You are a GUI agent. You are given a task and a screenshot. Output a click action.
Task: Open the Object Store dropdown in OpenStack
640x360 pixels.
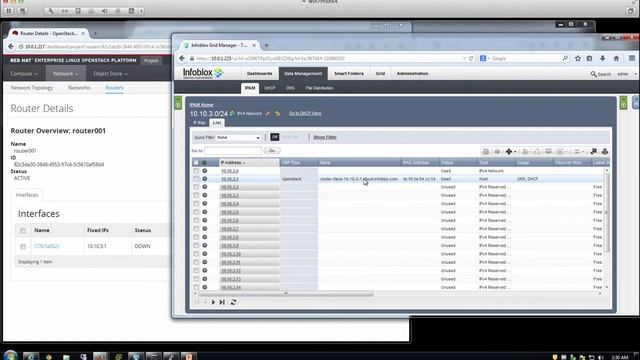pyautogui.click(x=111, y=73)
